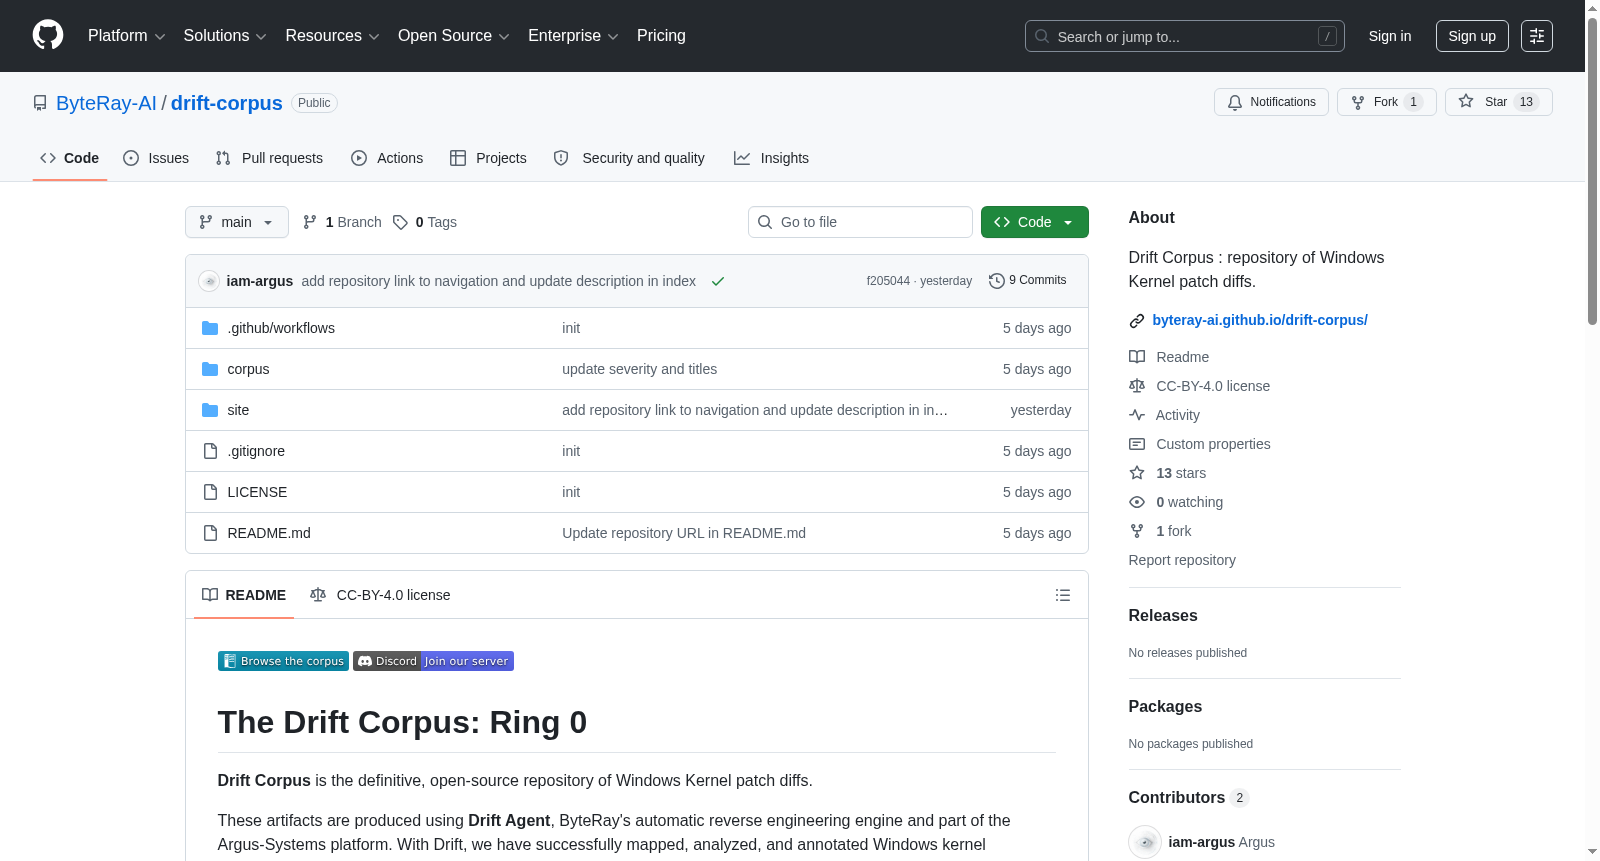Click the iam-argus contributor avatar
This screenshot has height=861, width=1600.
coord(1145,842)
